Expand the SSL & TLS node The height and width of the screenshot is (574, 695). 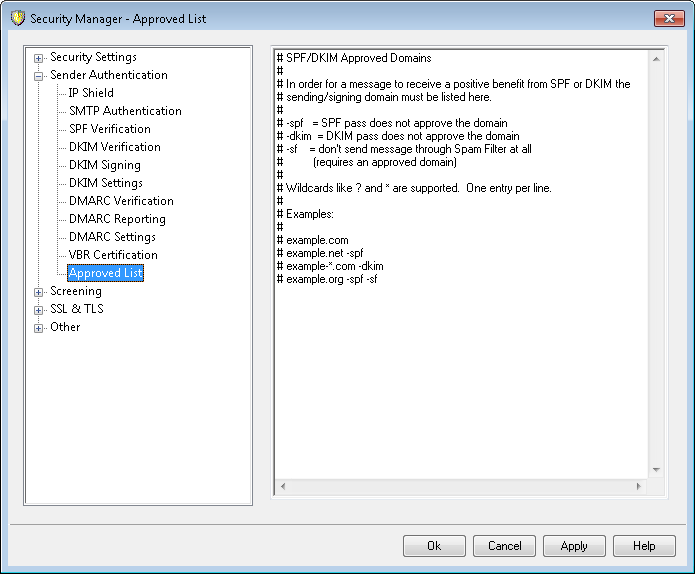pyautogui.click(x=39, y=310)
